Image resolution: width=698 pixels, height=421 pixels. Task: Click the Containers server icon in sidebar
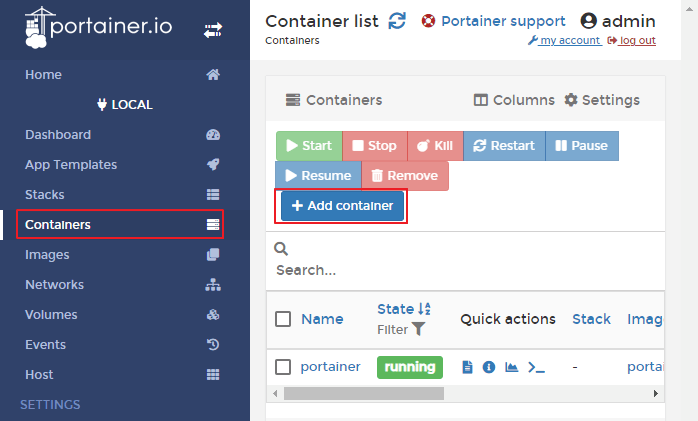tap(213, 225)
